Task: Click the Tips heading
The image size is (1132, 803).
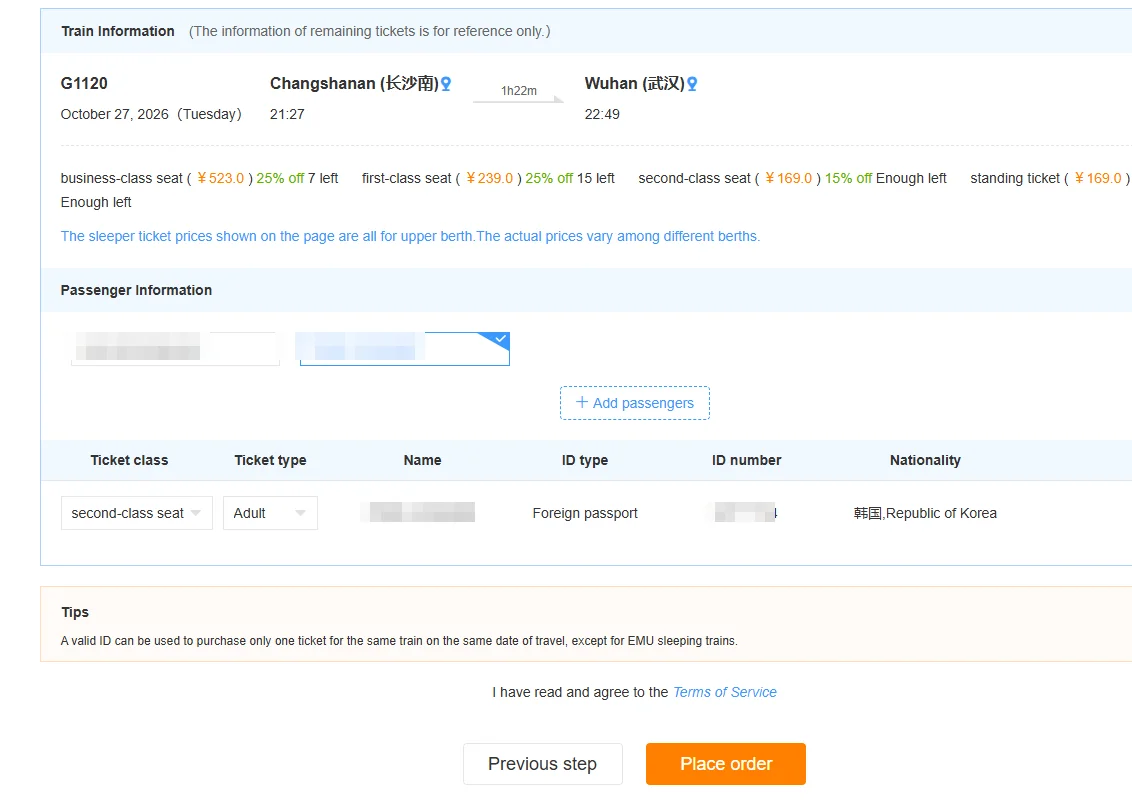Action: point(75,612)
